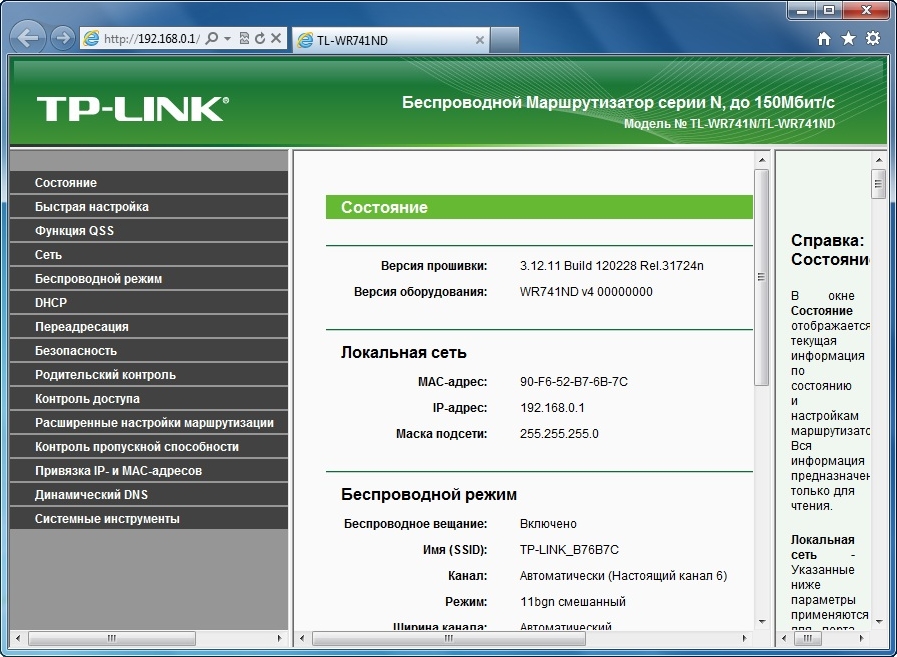Click the browser Back arrow button
The width and height of the screenshot is (897, 657).
[x=27, y=38]
